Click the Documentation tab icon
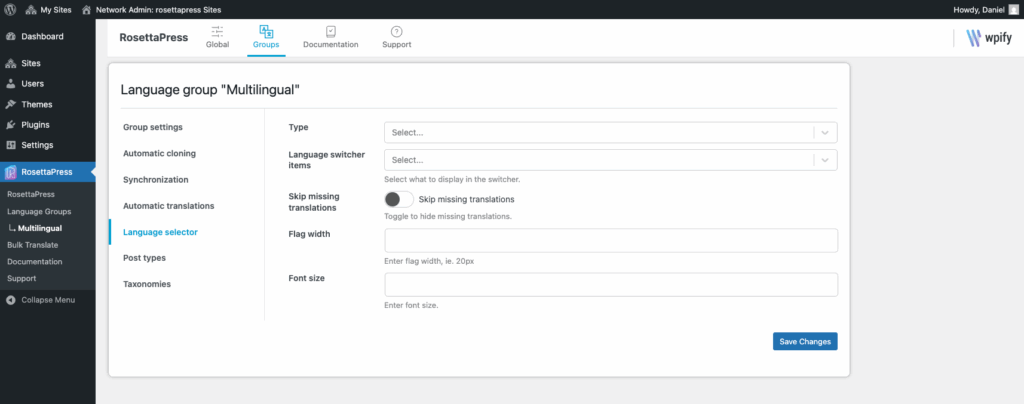This screenshot has height=404, width=1024. click(x=330, y=31)
